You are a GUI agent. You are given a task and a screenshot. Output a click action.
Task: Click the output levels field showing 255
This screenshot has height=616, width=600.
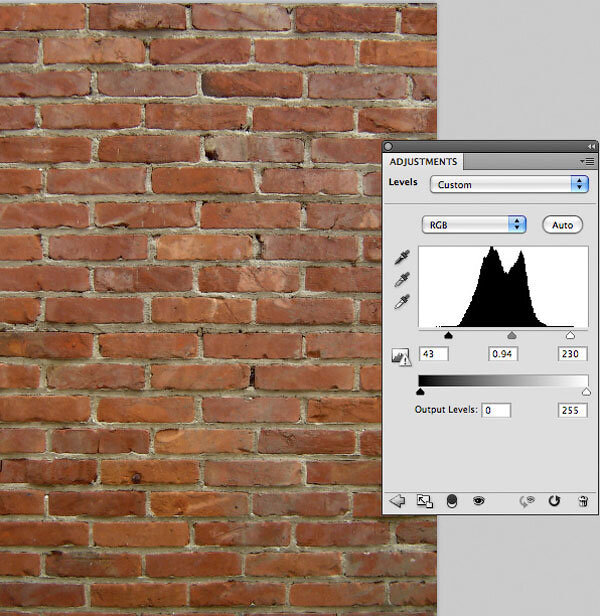(572, 410)
